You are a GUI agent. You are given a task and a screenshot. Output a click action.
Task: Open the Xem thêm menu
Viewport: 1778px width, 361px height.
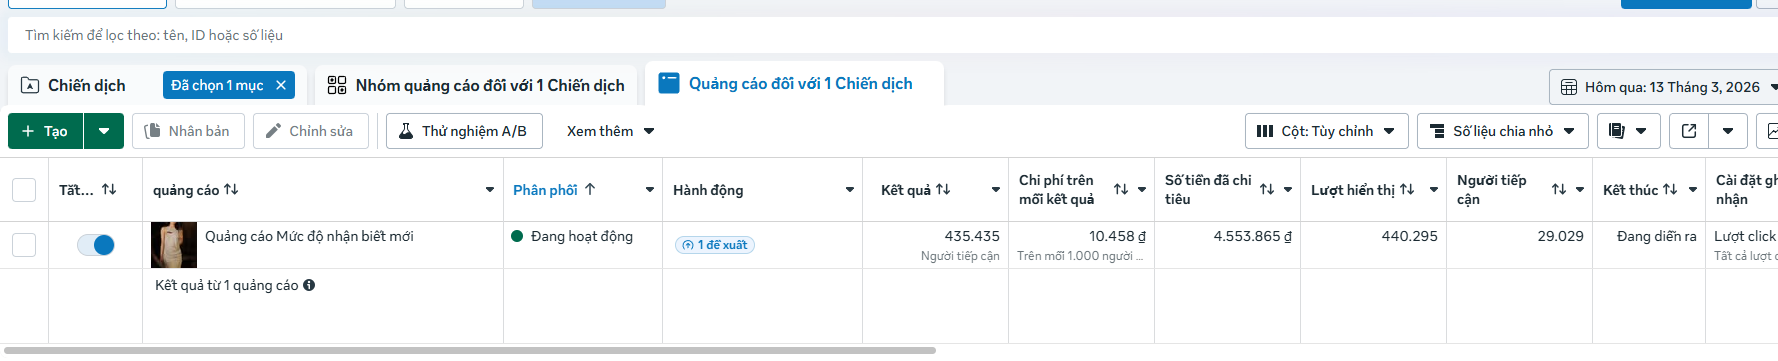pyautogui.click(x=610, y=131)
